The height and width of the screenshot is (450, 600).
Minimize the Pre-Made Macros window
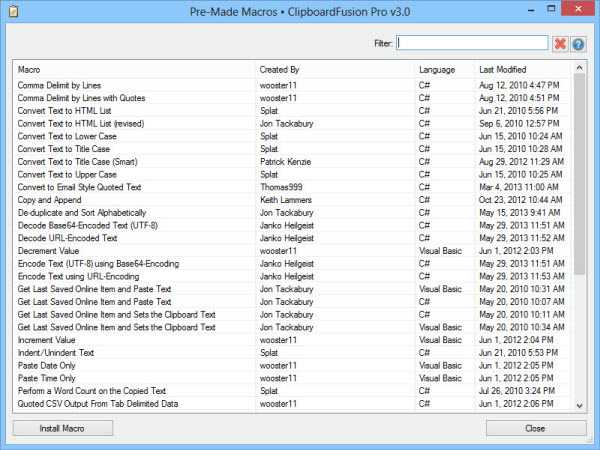(x=531, y=10)
